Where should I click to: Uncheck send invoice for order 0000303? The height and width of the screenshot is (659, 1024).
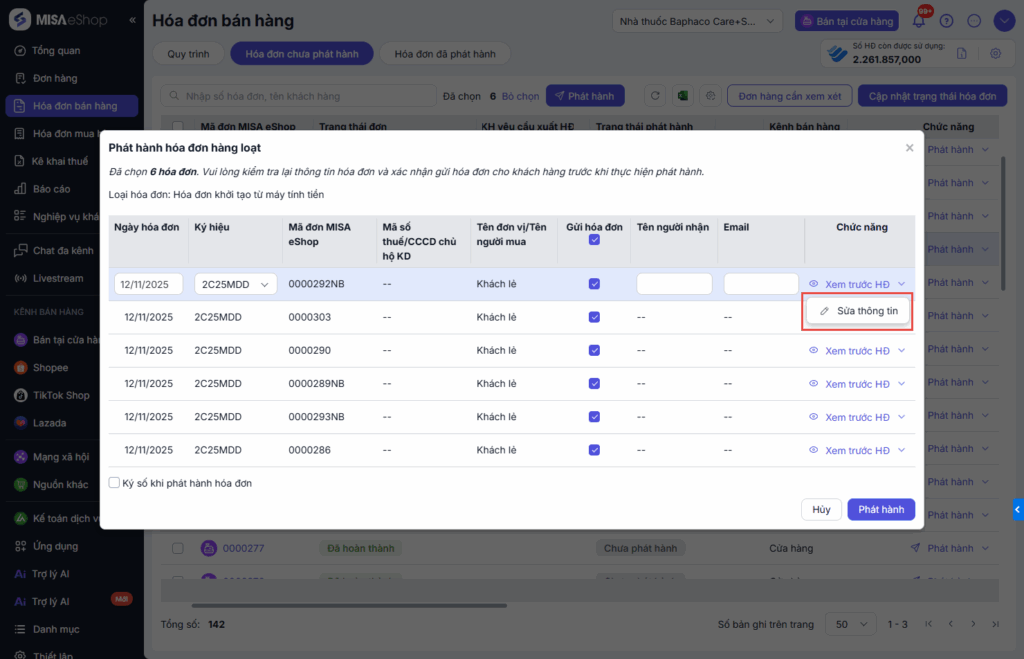[594, 317]
